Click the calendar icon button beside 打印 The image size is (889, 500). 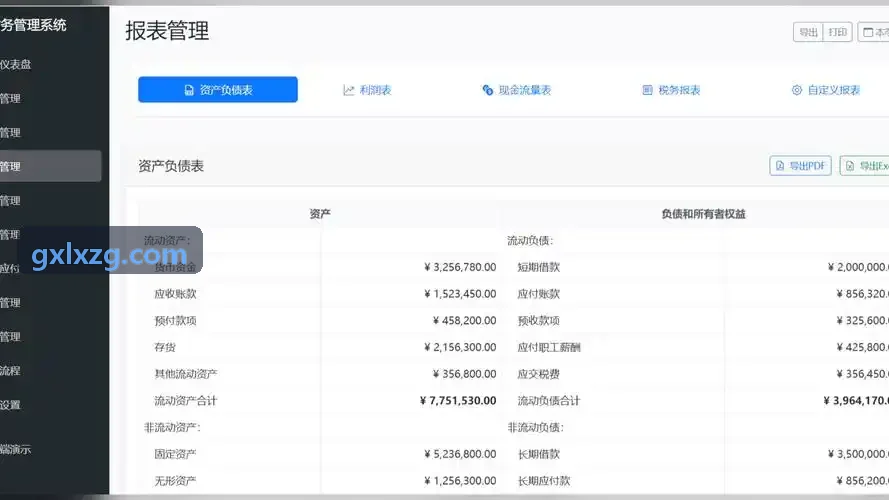click(x=874, y=32)
